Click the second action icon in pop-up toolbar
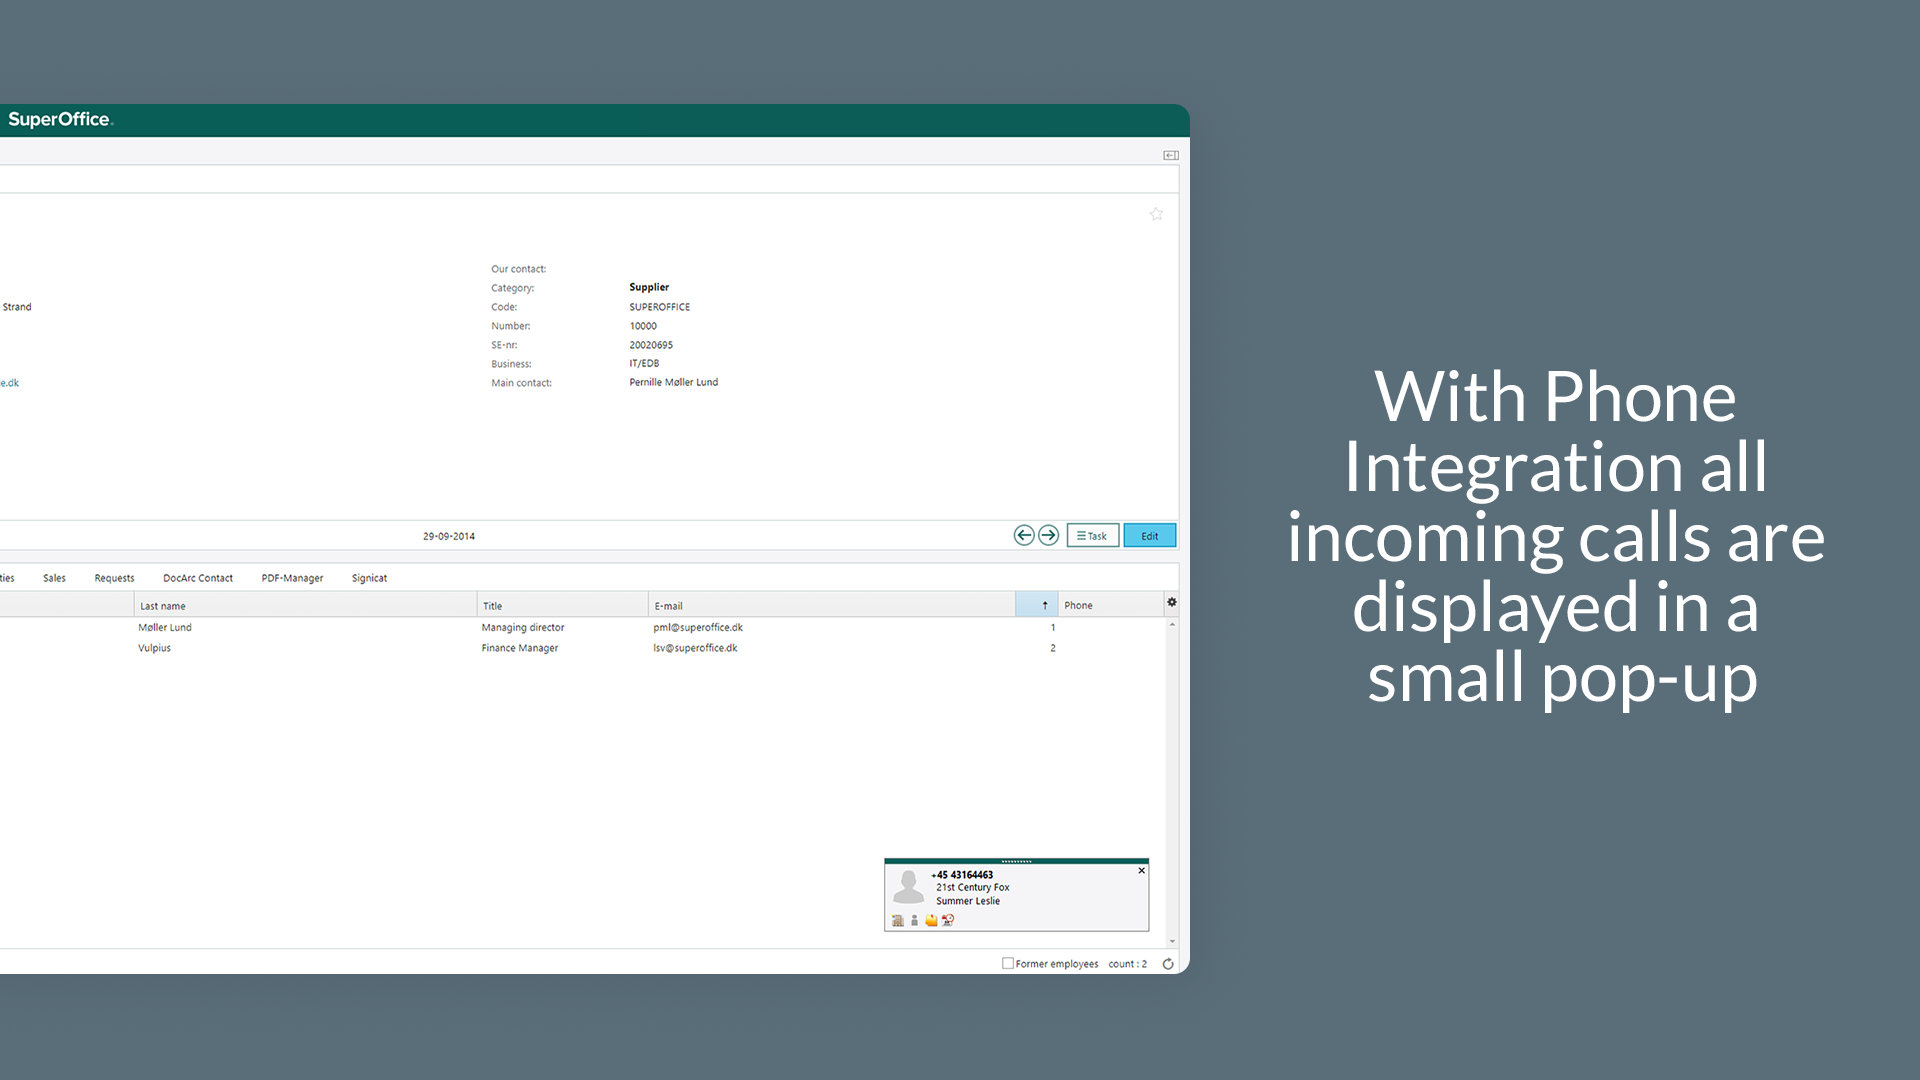Image resolution: width=1920 pixels, height=1080 pixels. [x=915, y=920]
